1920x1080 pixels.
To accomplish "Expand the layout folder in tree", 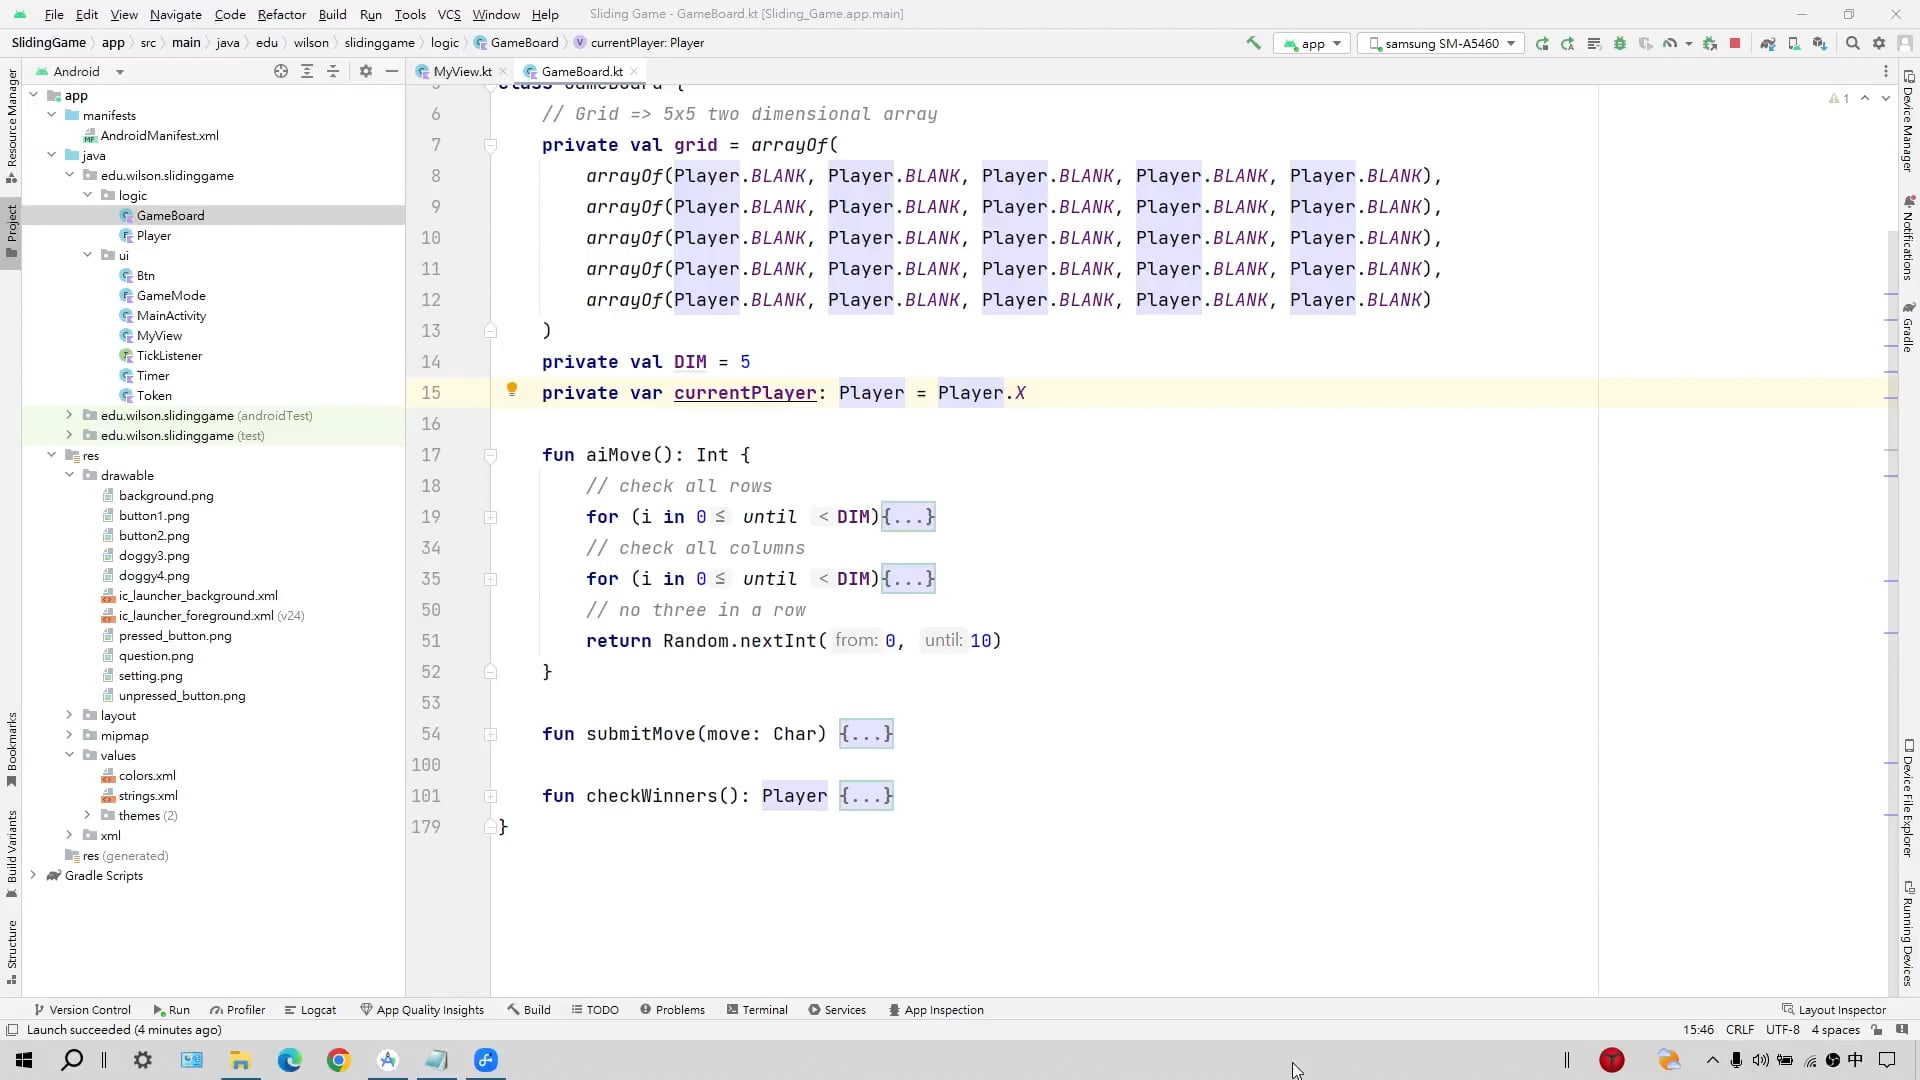I will point(69,715).
